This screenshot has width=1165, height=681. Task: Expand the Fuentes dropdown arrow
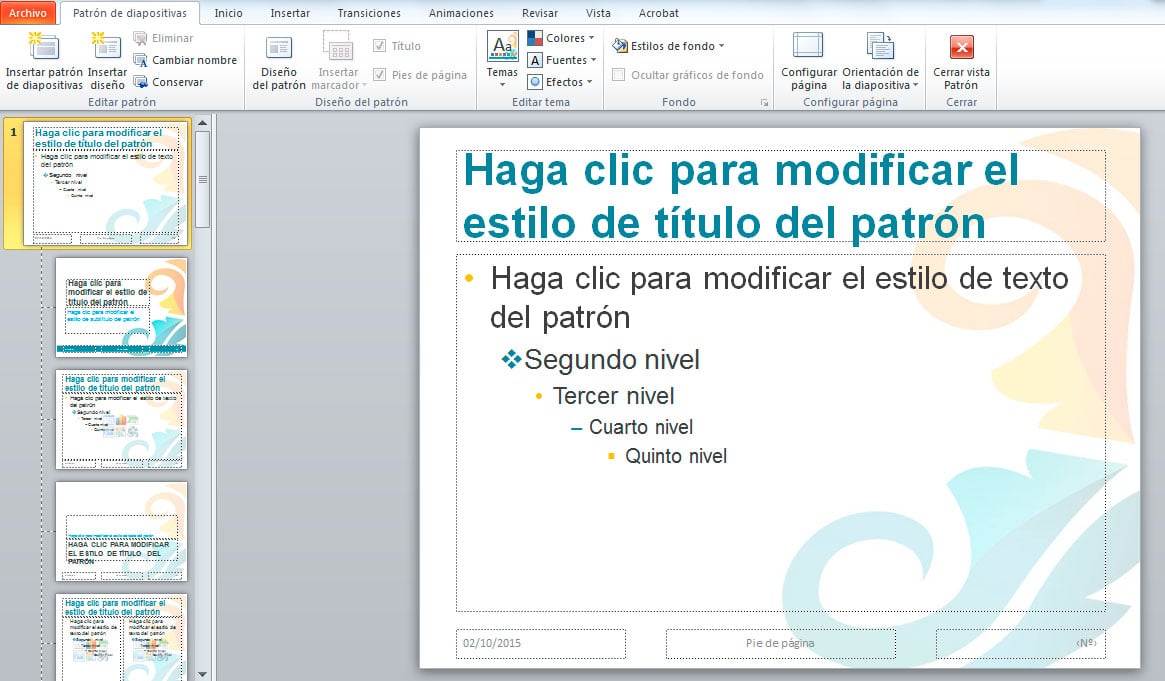point(594,60)
